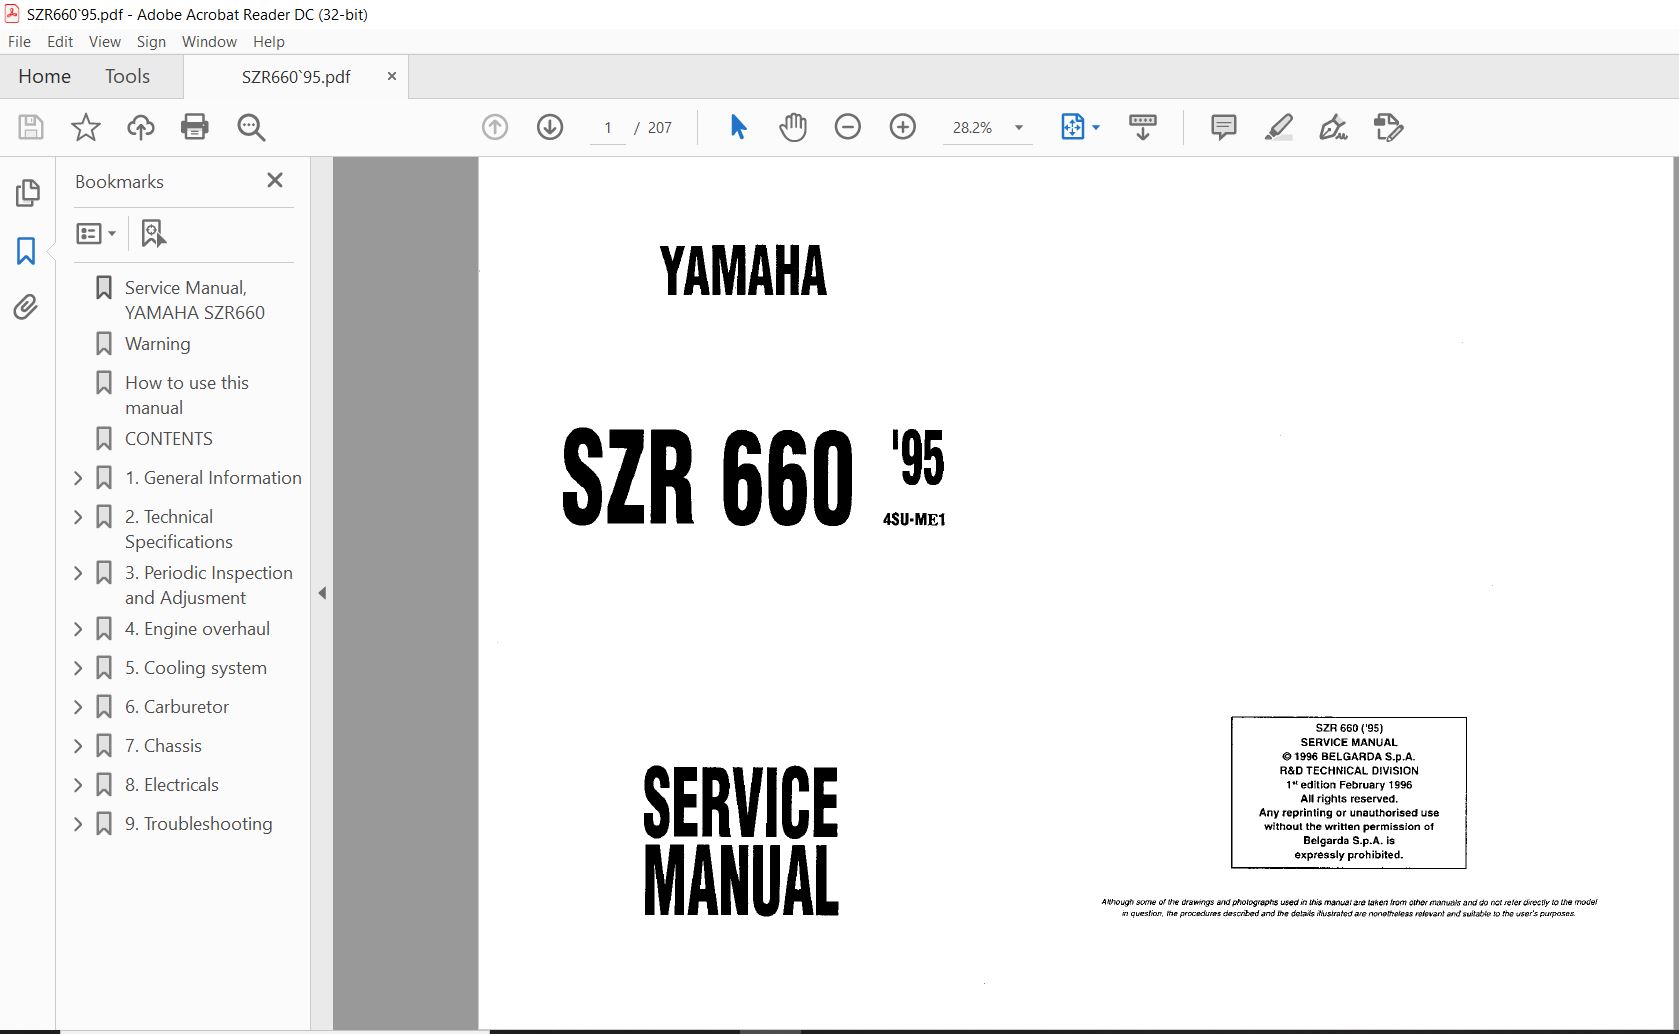1679x1034 pixels.
Task: Switch to the Tools tab
Action: (127, 76)
